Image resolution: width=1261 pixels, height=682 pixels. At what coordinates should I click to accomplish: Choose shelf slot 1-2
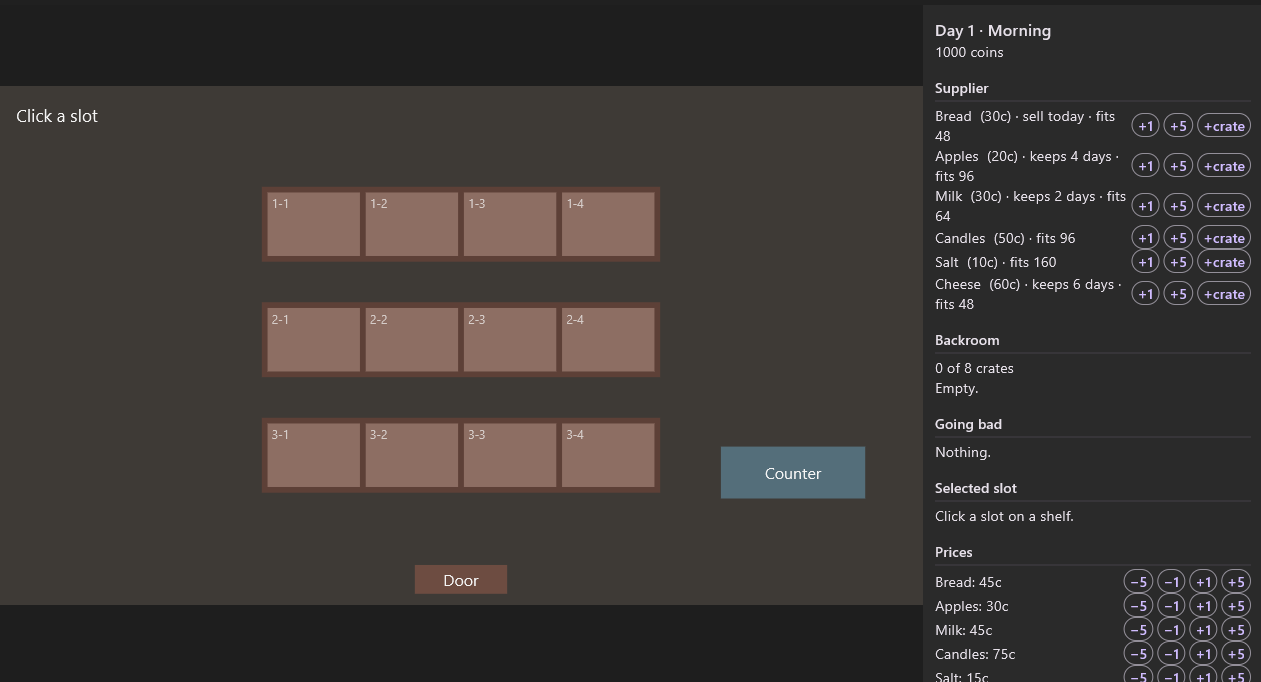click(x=412, y=224)
